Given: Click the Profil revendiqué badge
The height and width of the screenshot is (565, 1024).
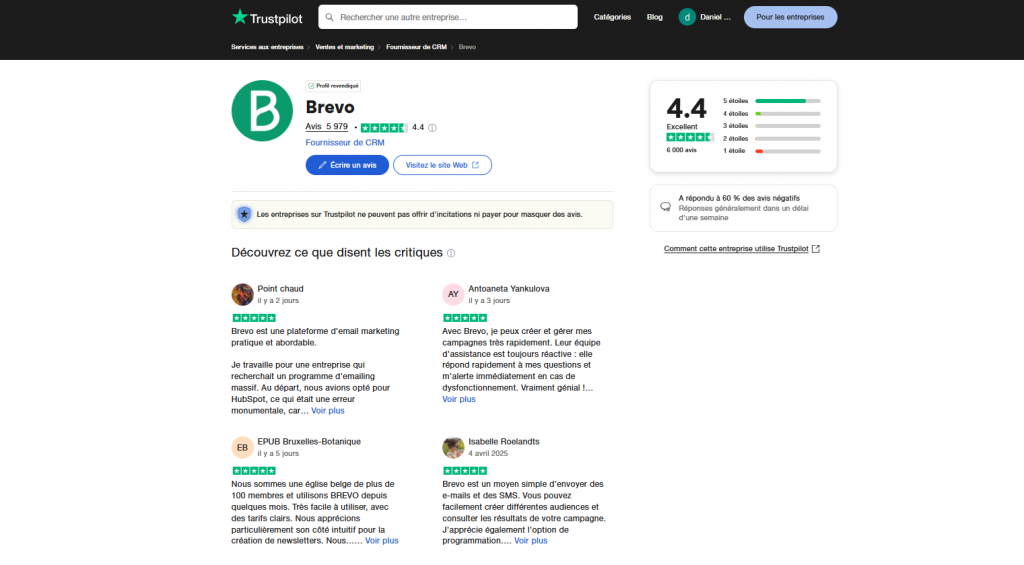Looking at the screenshot, I should (x=333, y=86).
